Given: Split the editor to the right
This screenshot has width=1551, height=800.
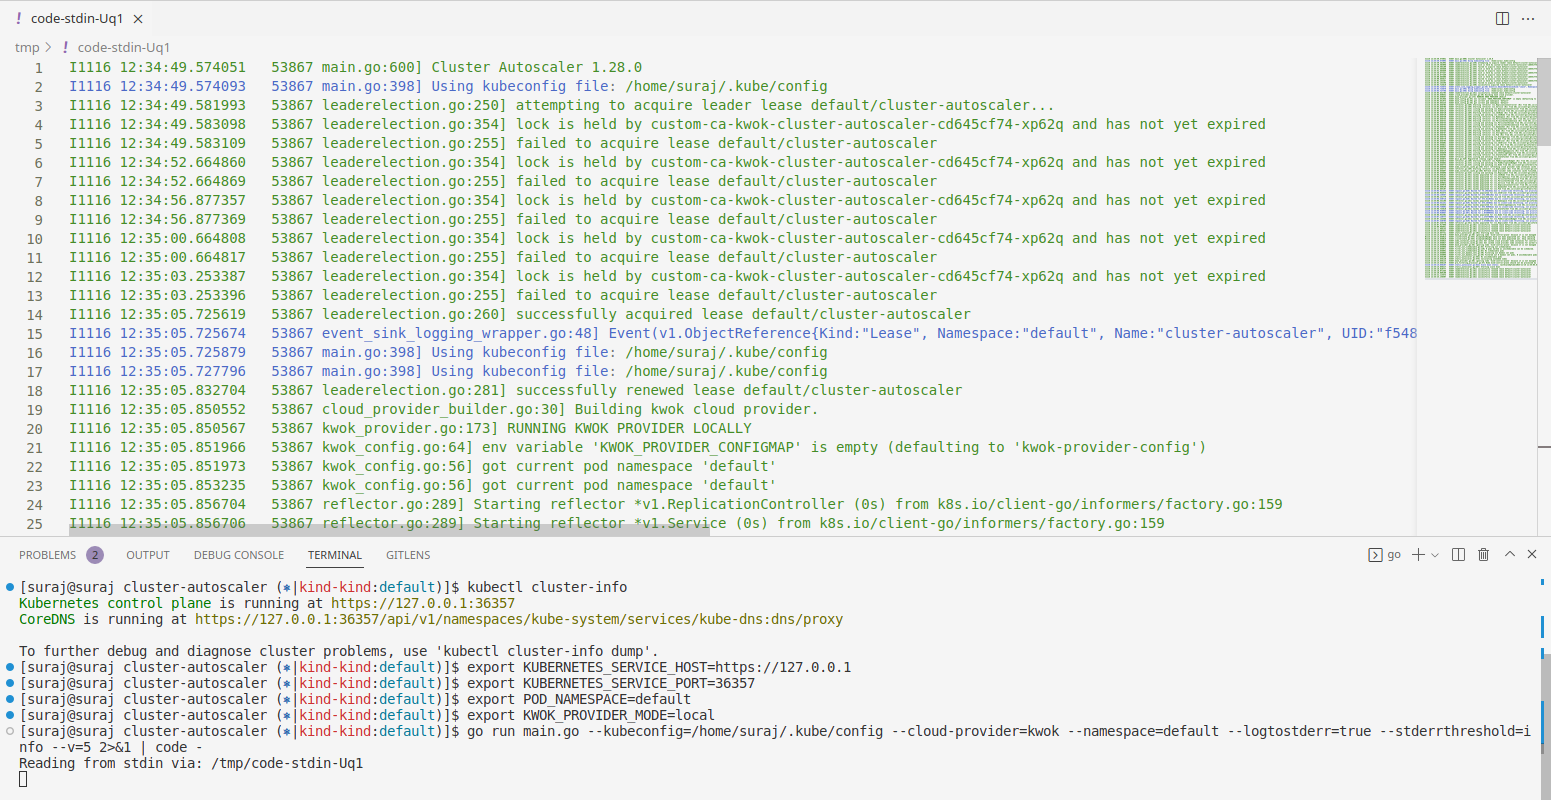Looking at the screenshot, I should 1502,18.
